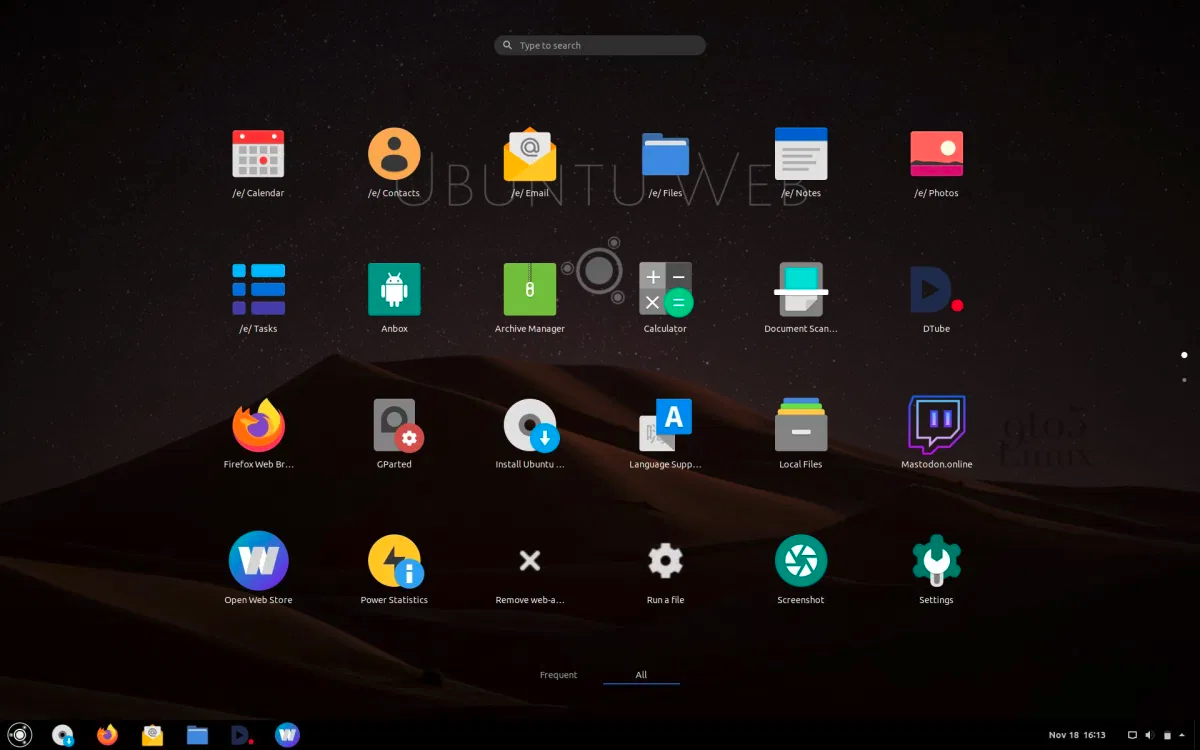
Task: Go to the first app page dot
Action: point(1184,355)
